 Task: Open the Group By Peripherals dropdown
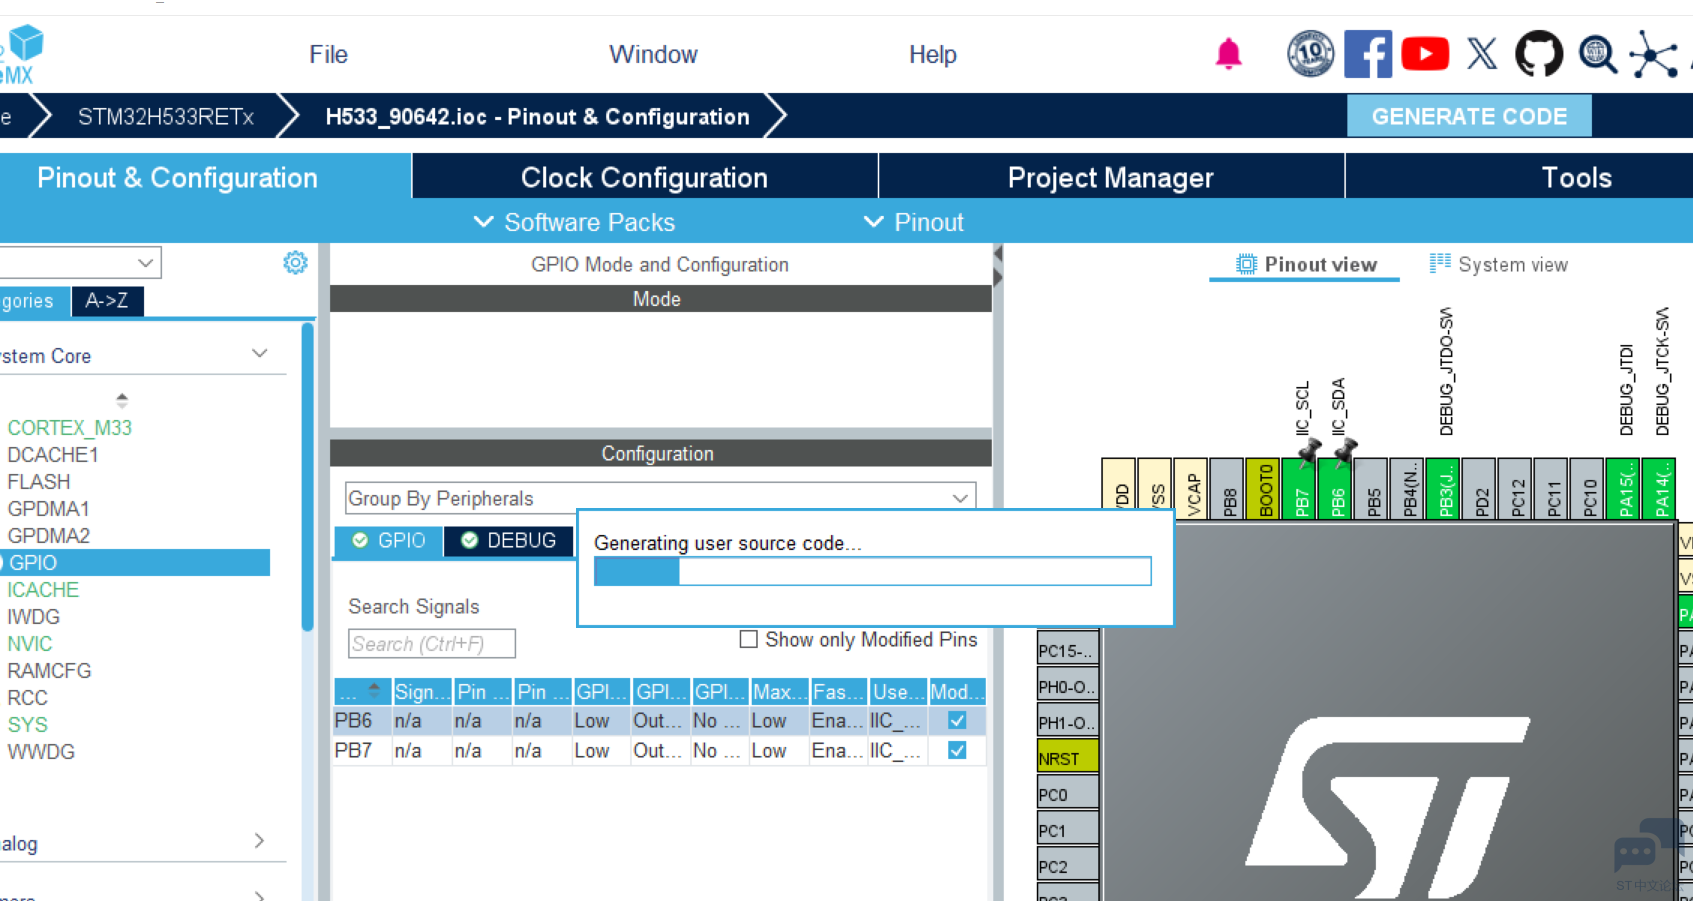tap(660, 498)
